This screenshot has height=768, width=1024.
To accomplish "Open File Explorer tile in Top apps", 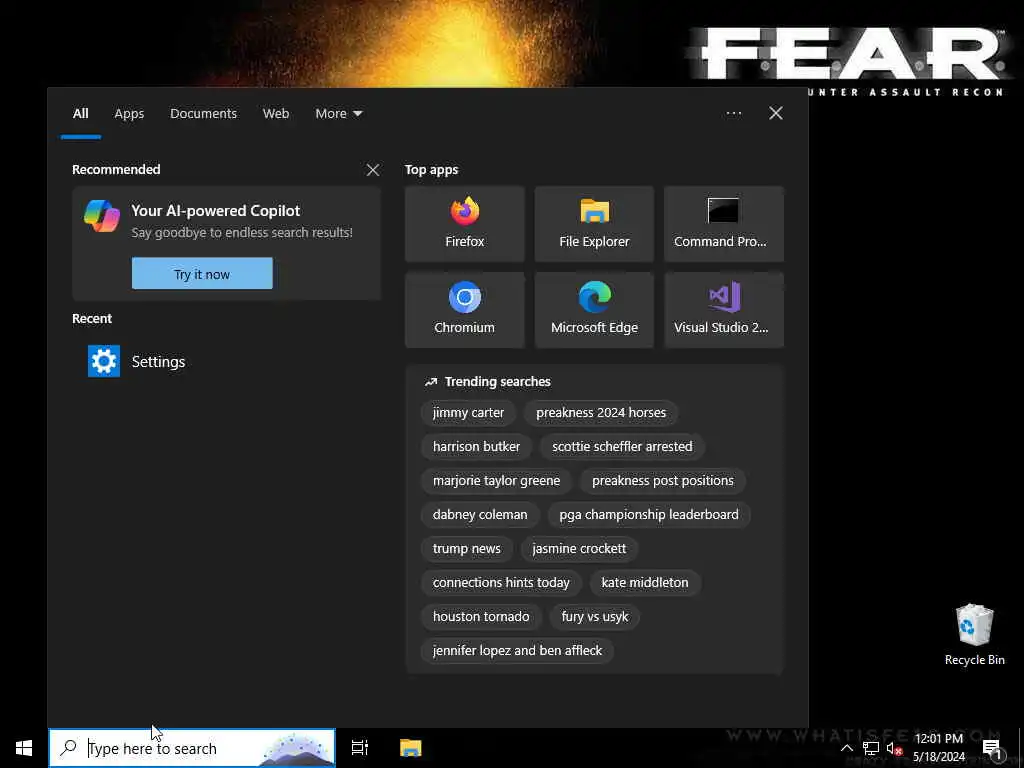I will click(594, 223).
